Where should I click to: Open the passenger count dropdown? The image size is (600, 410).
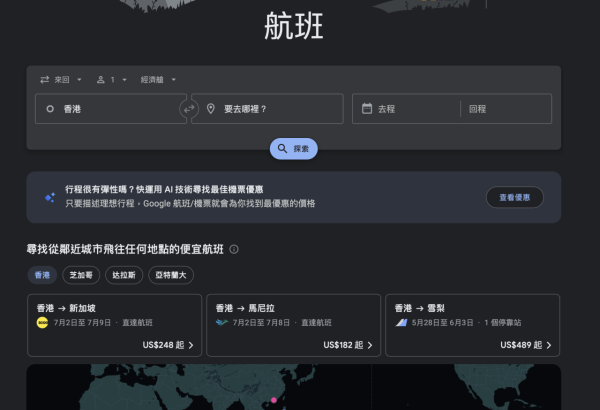[x=109, y=79]
